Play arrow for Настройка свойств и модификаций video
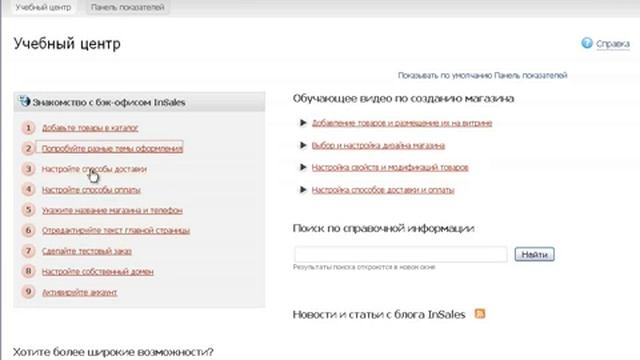 click(x=303, y=167)
